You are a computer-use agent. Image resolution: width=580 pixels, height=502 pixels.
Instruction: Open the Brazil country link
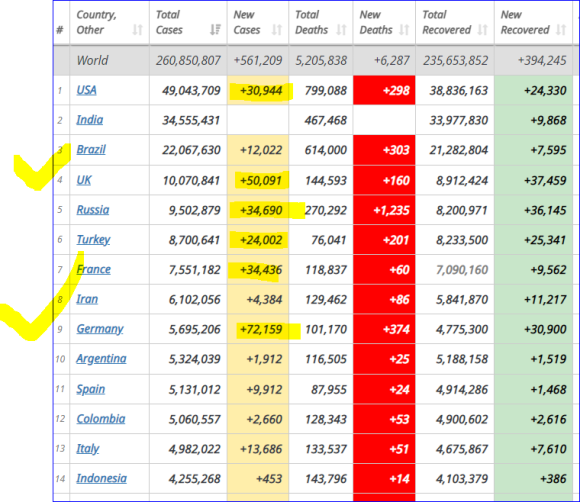coord(91,149)
